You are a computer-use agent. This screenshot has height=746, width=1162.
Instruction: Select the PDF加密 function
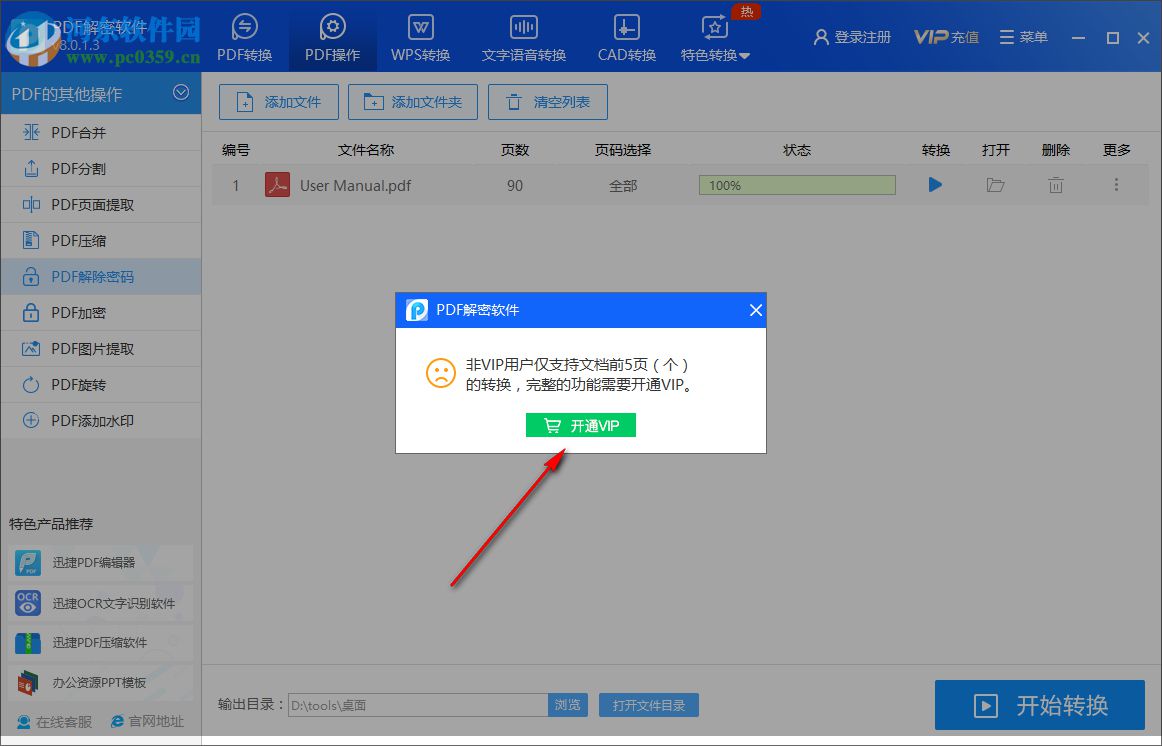click(x=75, y=312)
